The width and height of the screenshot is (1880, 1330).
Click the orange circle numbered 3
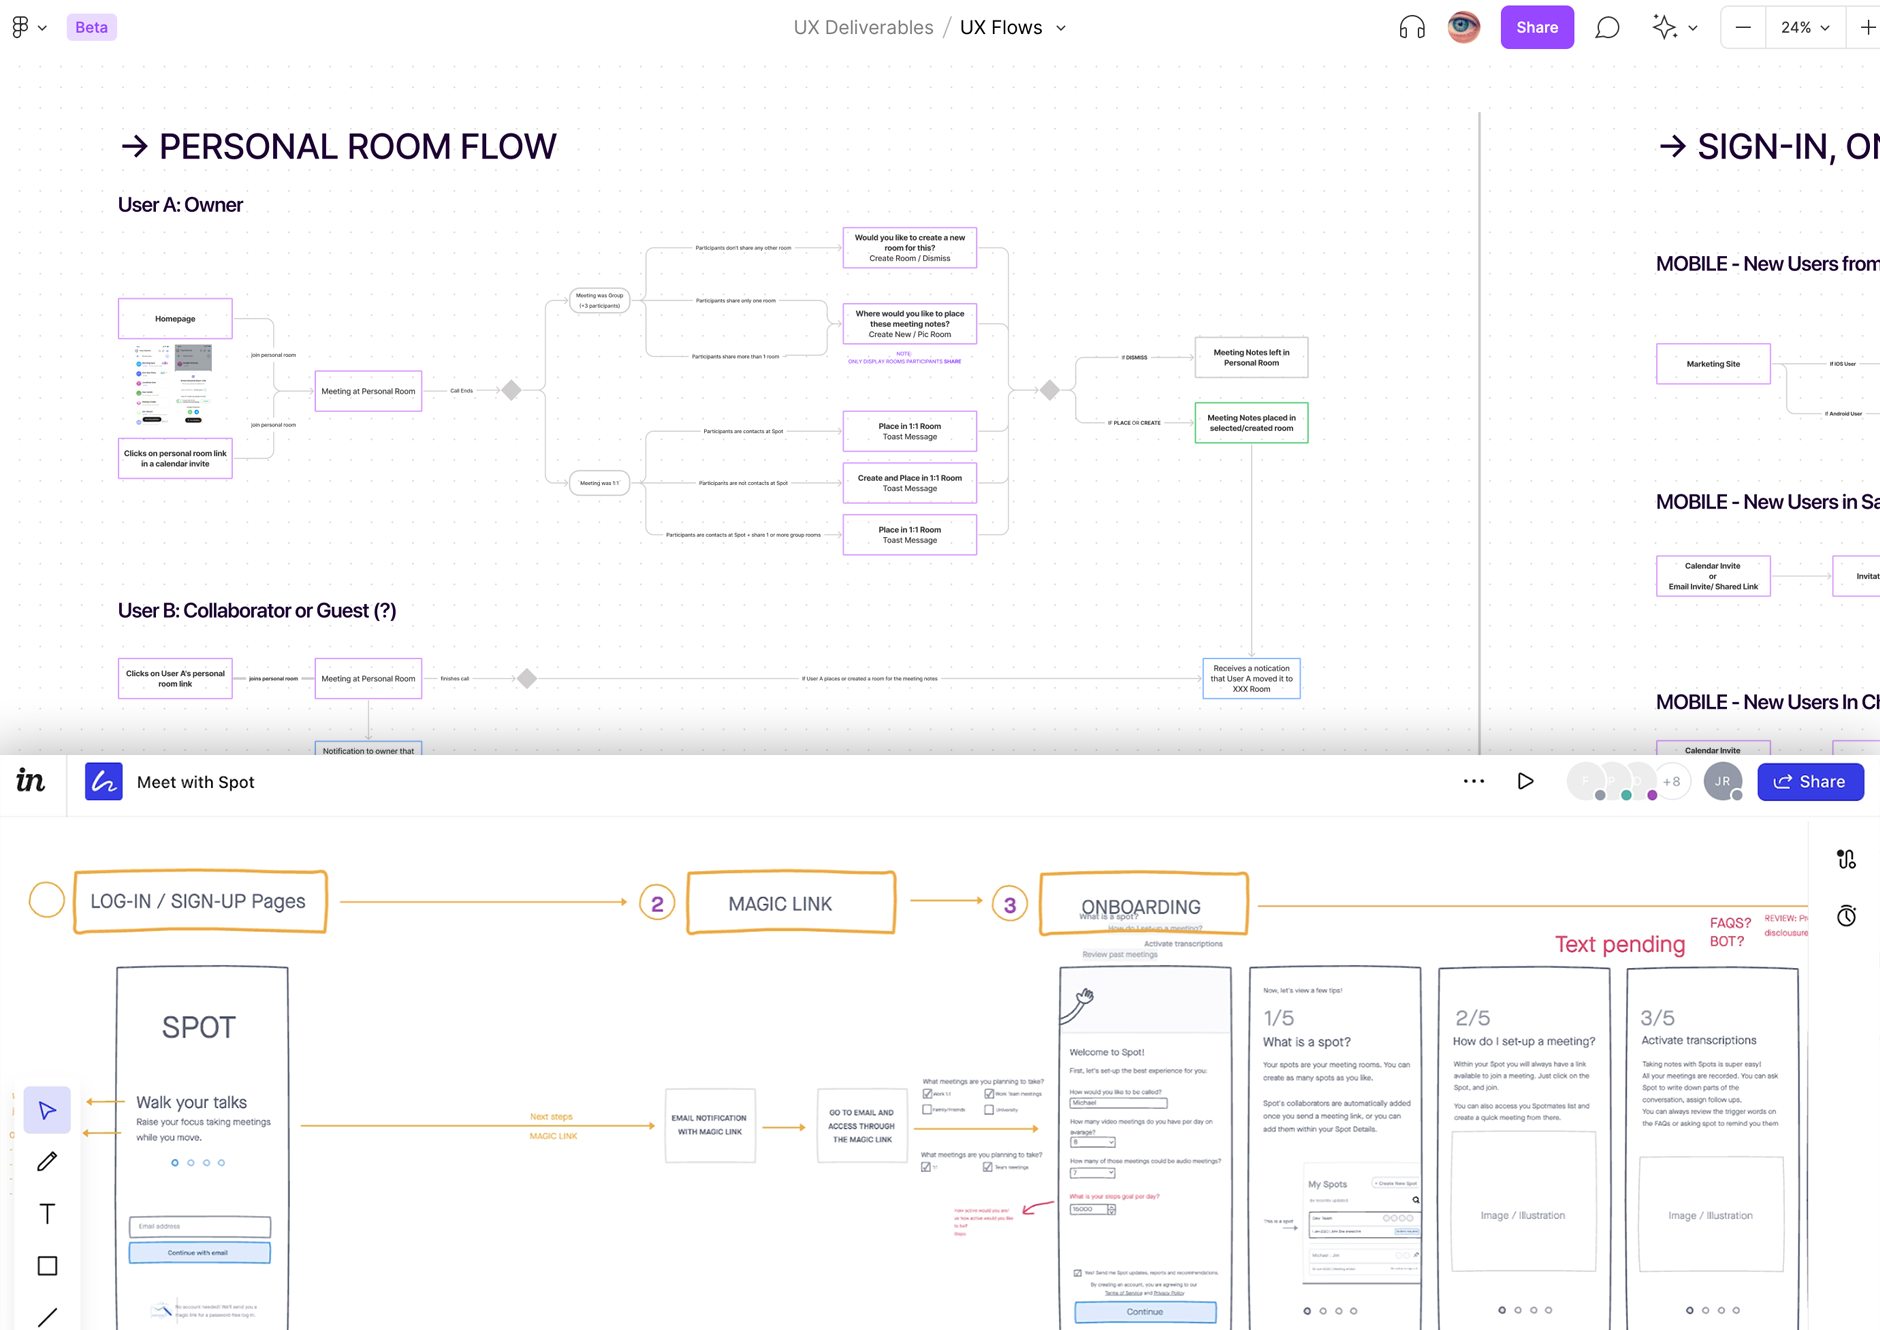click(1010, 905)
